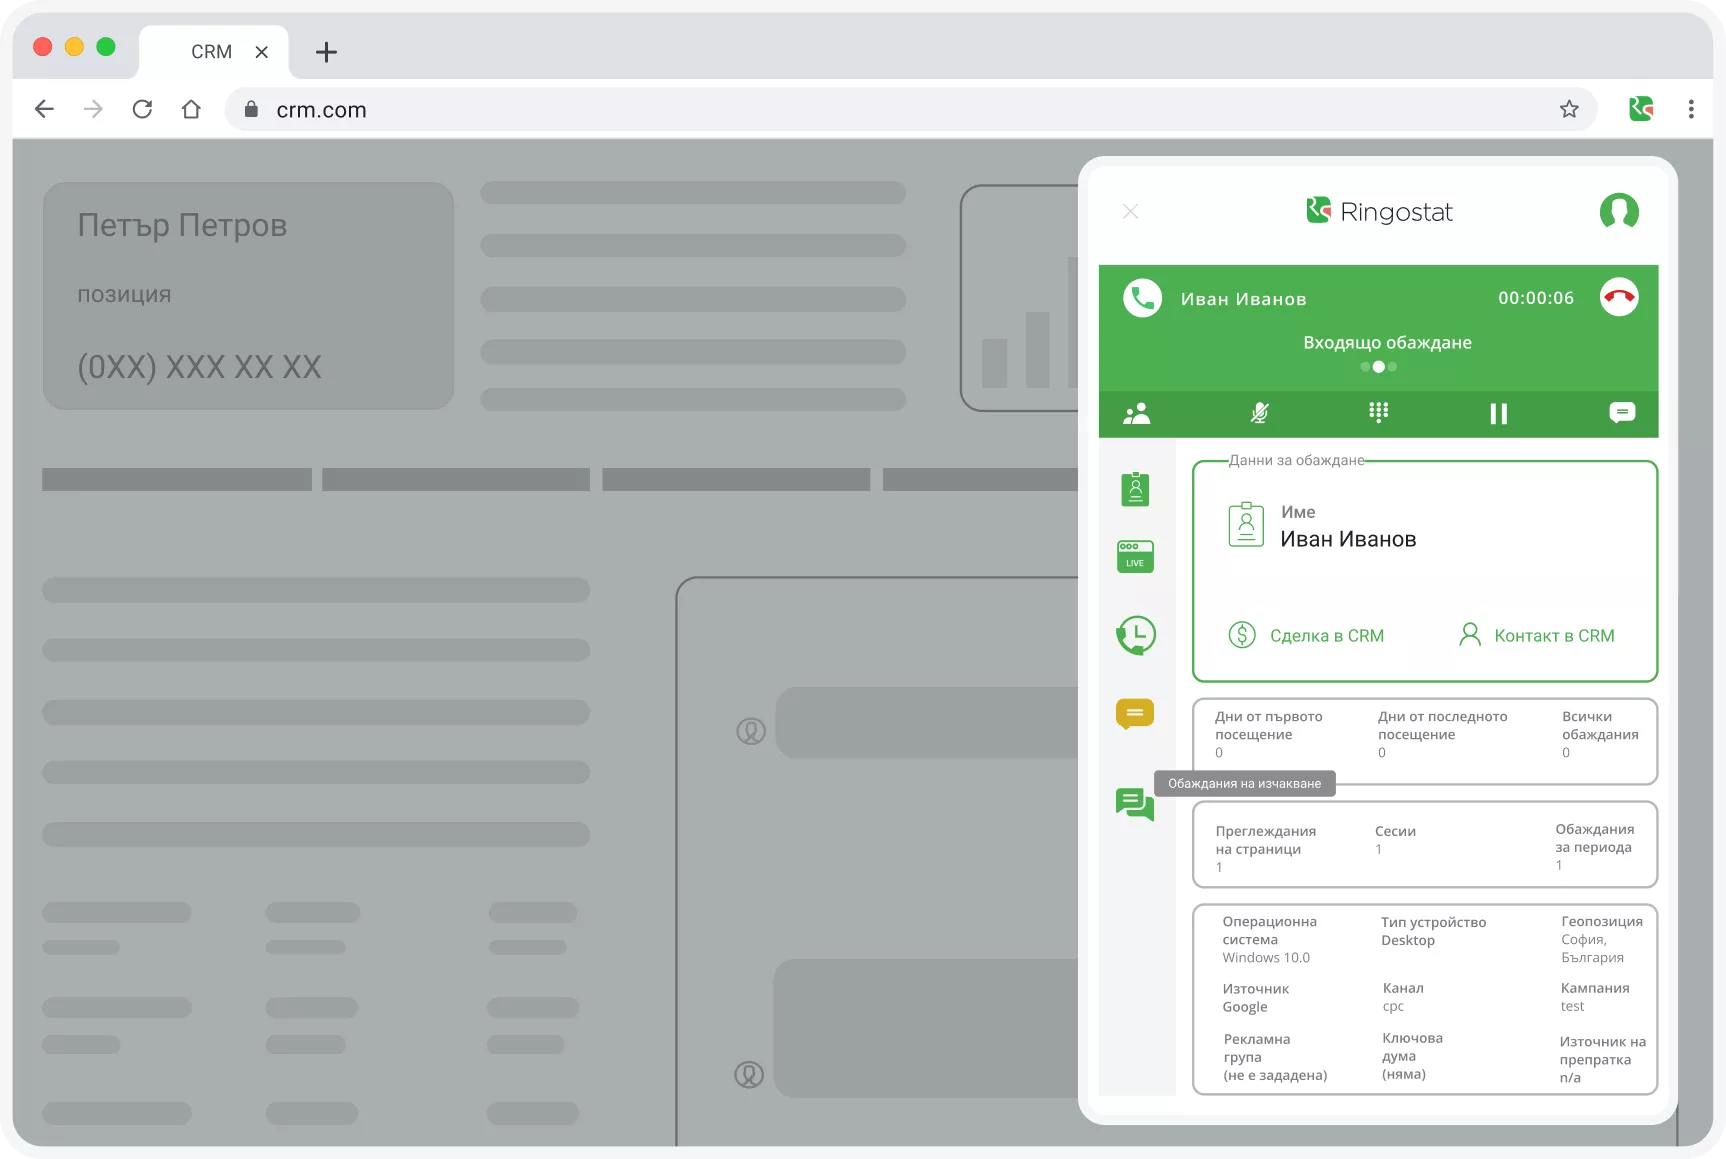Click the person icon for CRM contact
The height and width of the screenshot is (1159, 1726).
pos(1470,635)
